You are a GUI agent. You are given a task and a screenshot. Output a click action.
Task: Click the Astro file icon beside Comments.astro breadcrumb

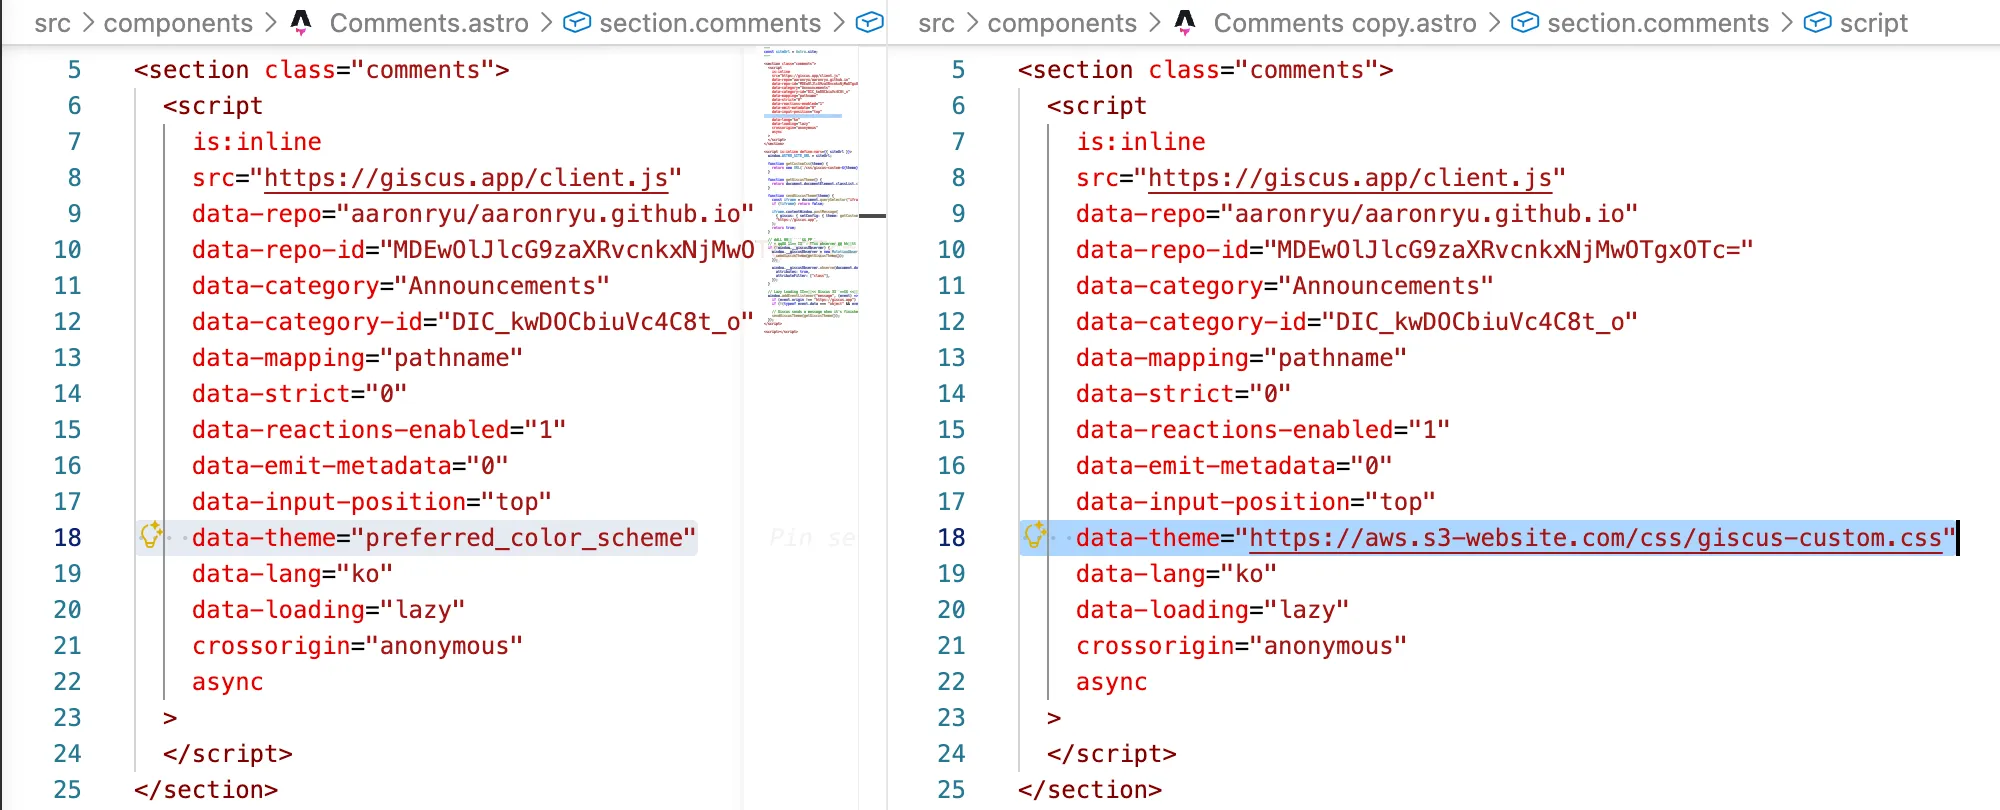pos(301,23)
